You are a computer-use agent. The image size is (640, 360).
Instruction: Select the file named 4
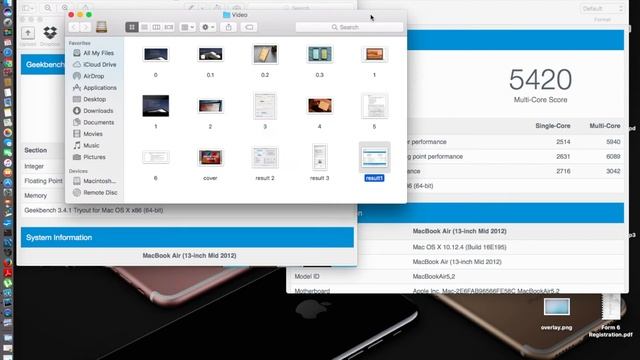(320, 106)
